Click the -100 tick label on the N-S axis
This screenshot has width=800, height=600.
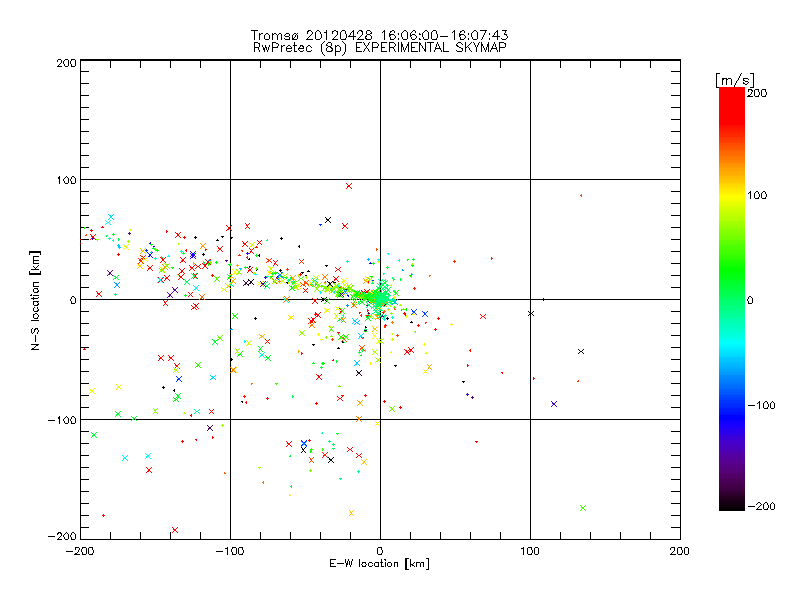point(62,420)
